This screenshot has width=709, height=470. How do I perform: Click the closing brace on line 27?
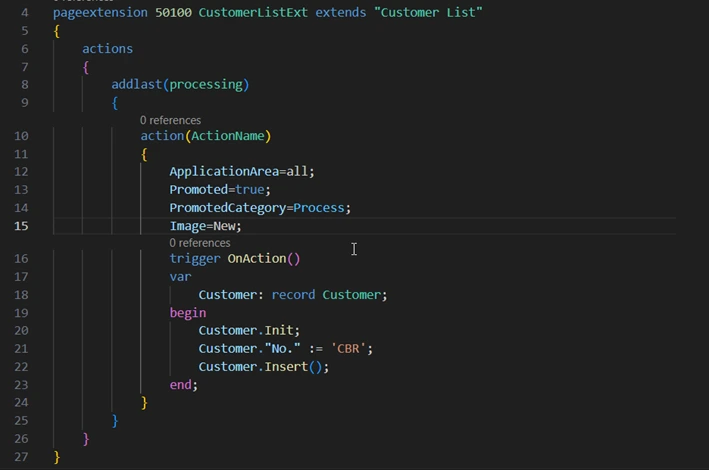click(x=57, y=457)
